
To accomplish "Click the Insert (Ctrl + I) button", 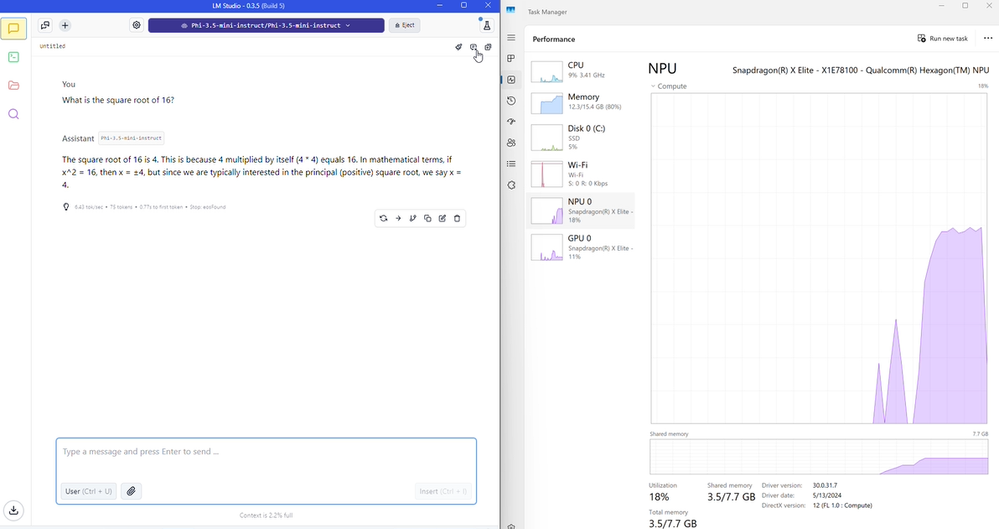I will click(x=443, y=491).
